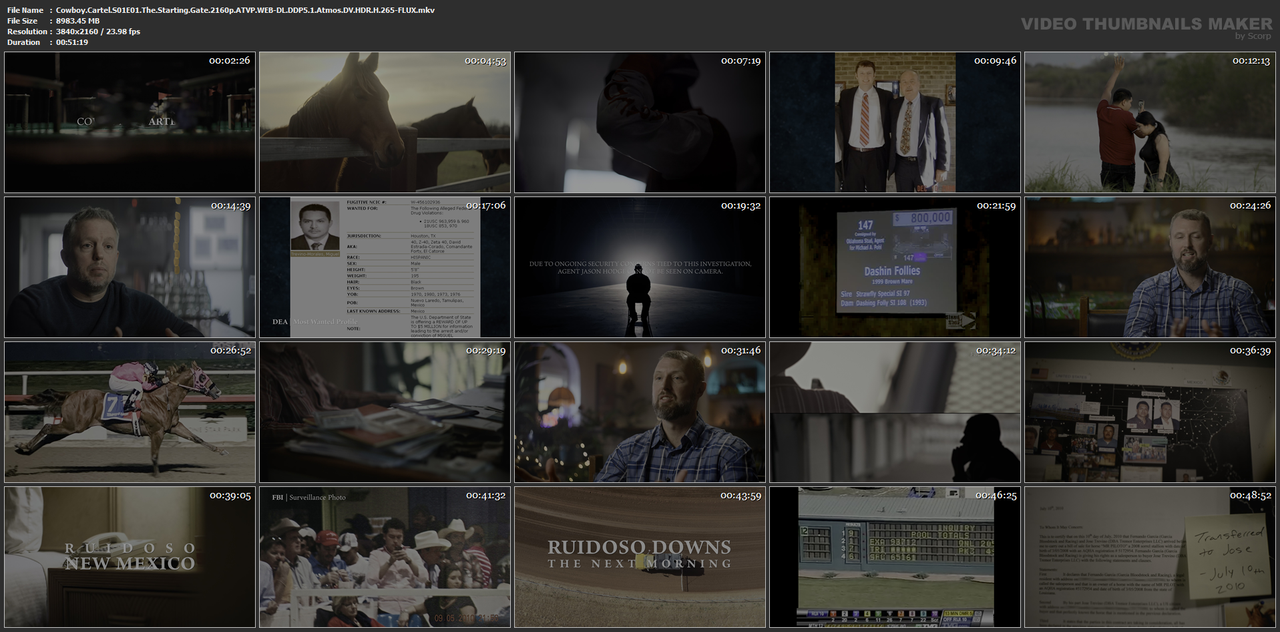Select the seated agent silhouette thumbnail 00:19:32
The height and width of the screenshot is (632, 1280).
[640, 267]
